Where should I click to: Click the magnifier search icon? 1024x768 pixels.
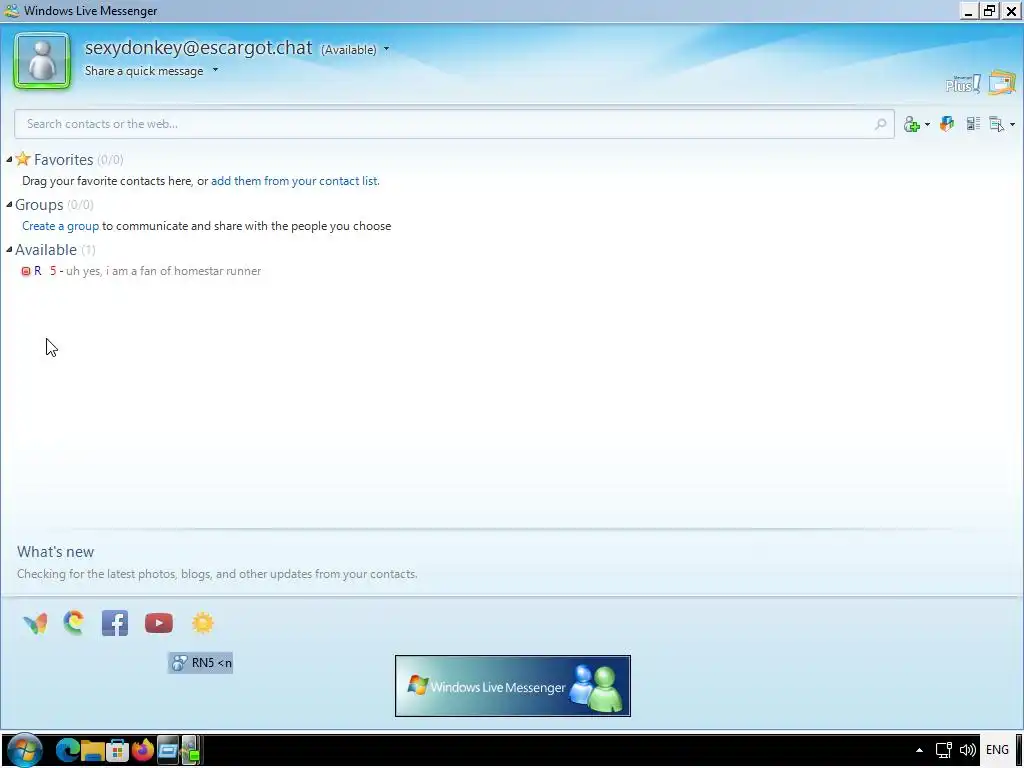point(880,123)
